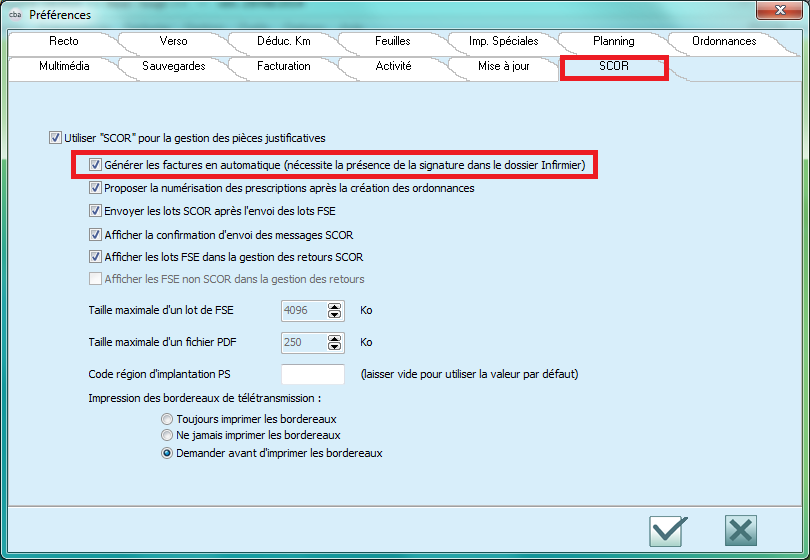810x560 pixels.
Task: Switch to the Planning tab
Action: pyautogui.click(x=613, y=41)
